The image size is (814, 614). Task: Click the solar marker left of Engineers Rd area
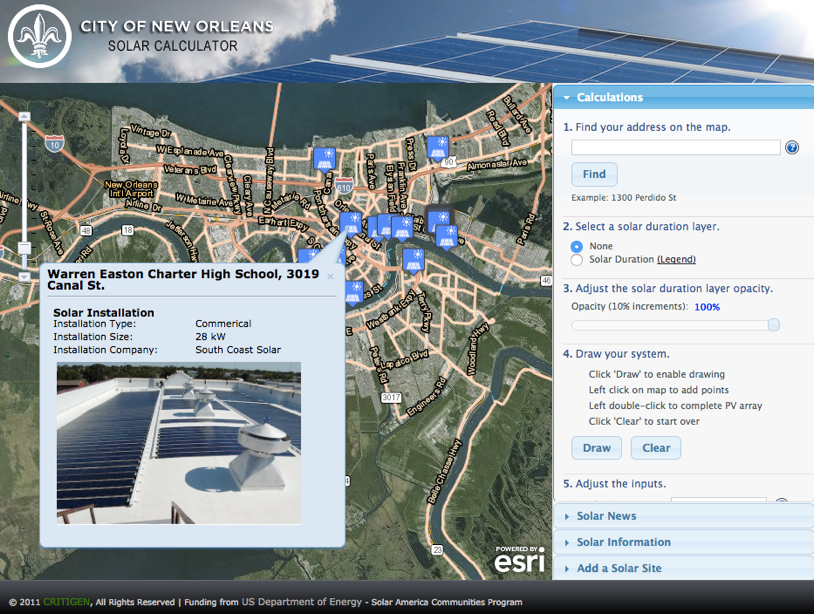(x=352, y=292)
